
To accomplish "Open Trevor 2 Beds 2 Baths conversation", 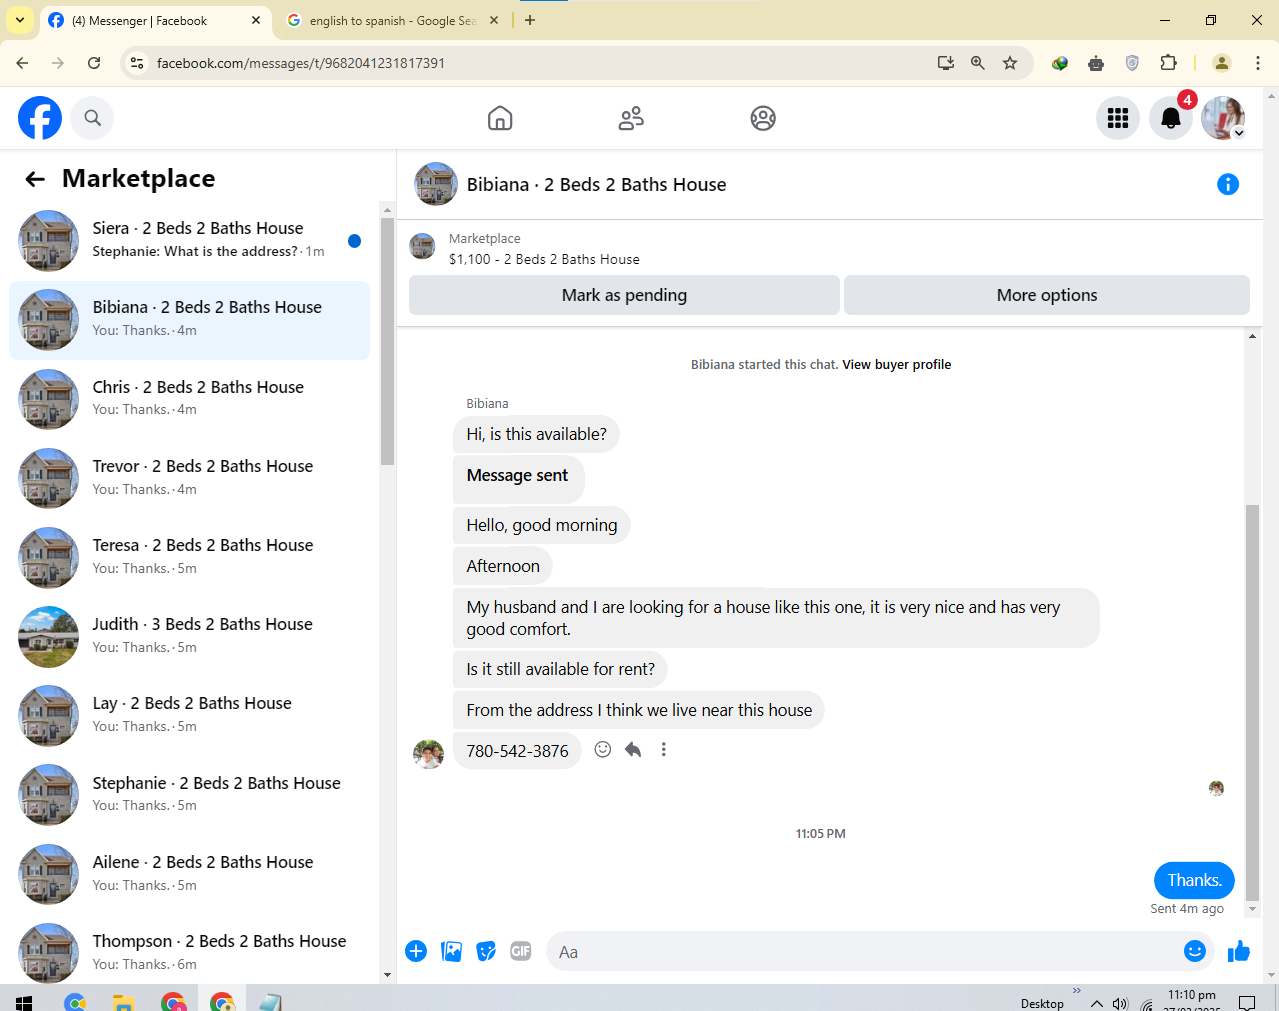I will (x=190, y=478).
